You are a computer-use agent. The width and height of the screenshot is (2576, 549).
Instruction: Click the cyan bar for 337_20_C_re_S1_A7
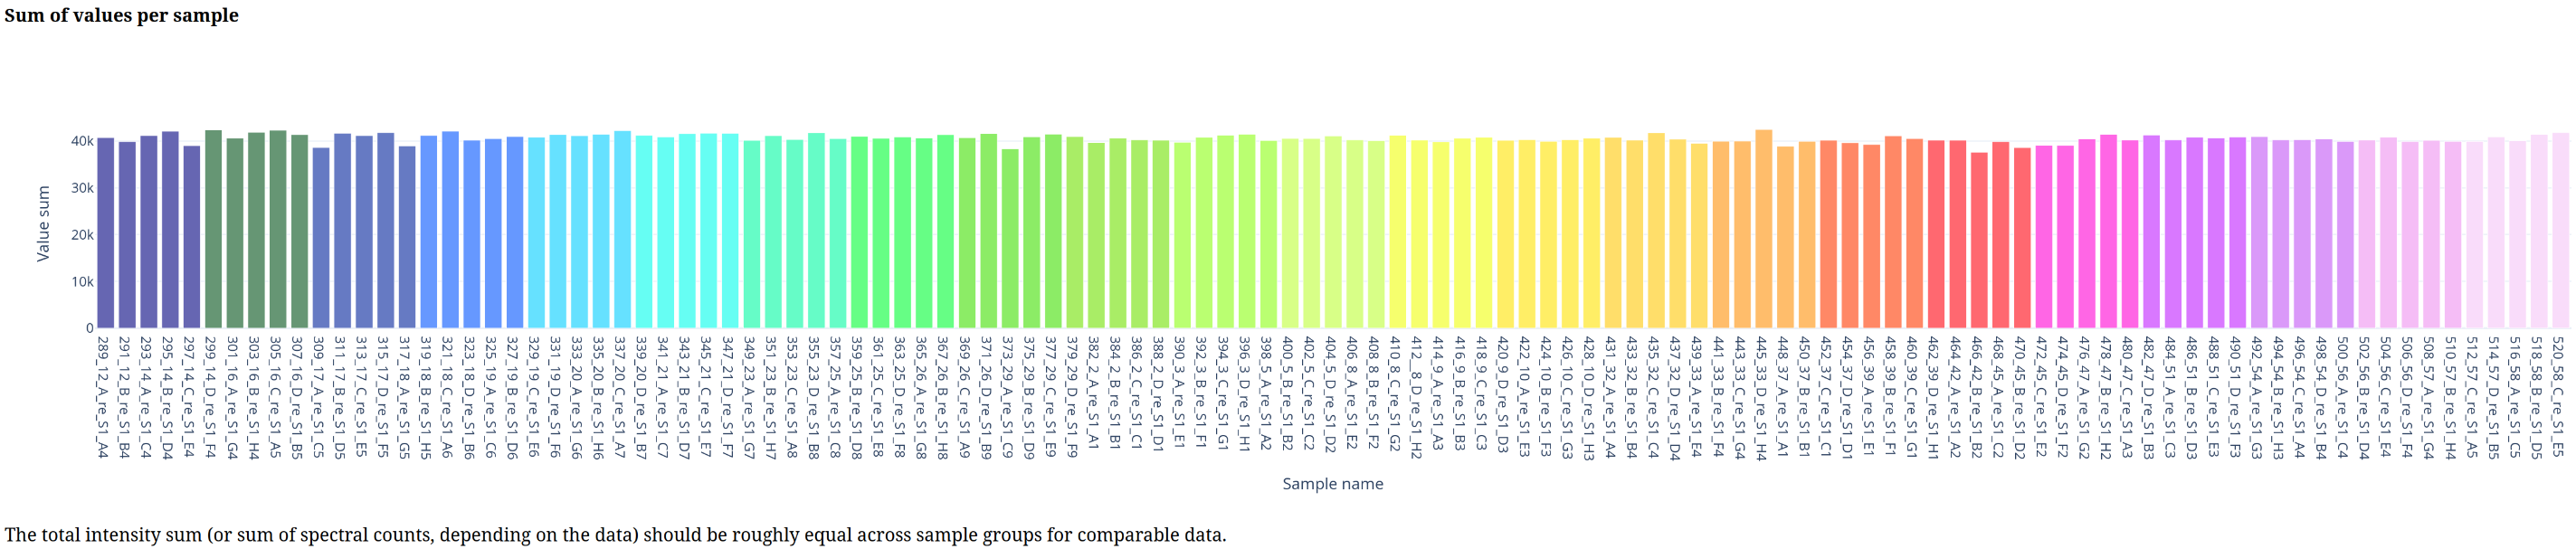click(x=622, y=229)
